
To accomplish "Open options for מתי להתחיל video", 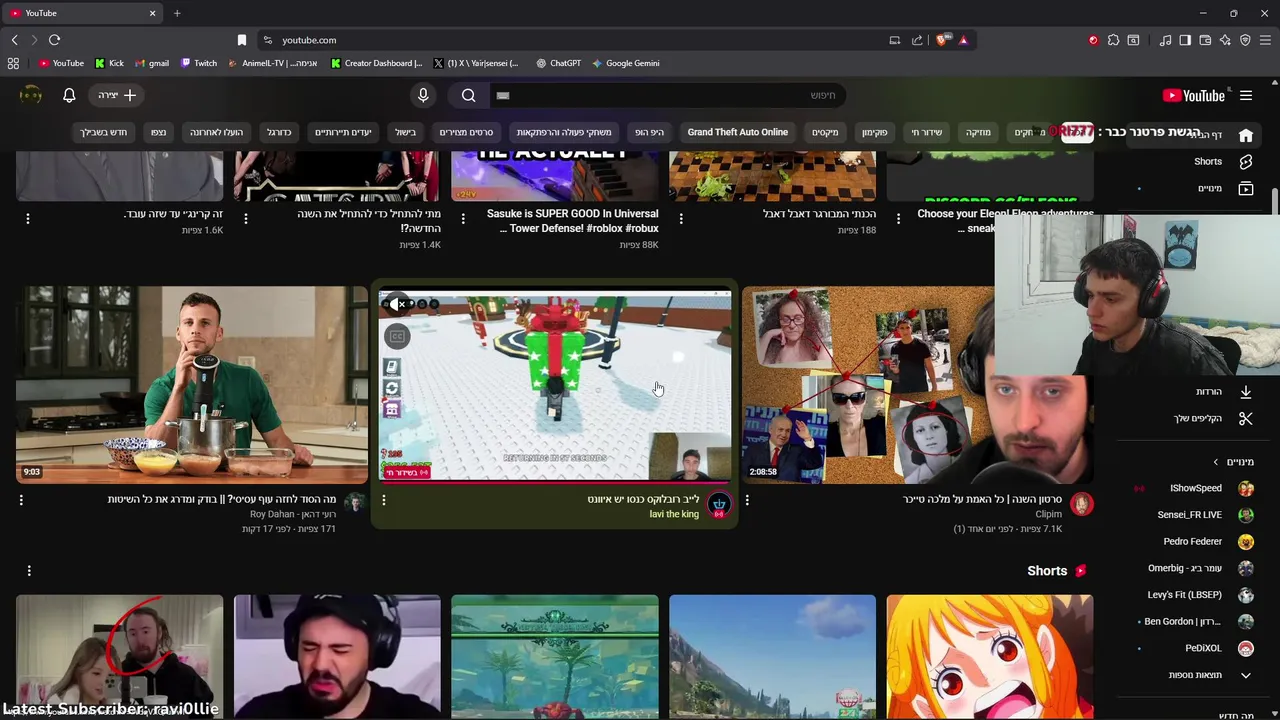I will tap(246, 217).
